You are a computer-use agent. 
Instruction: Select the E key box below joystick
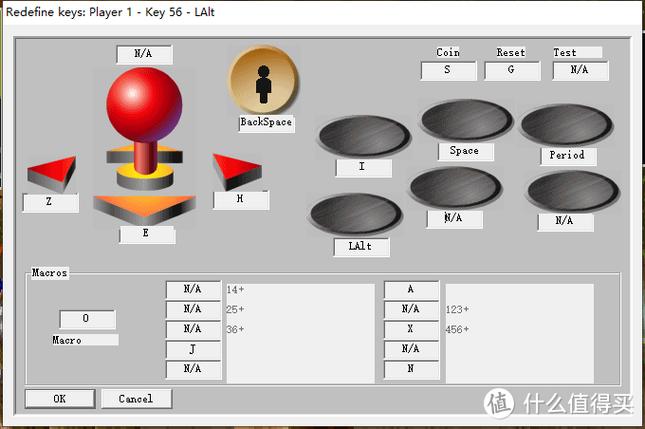tap(147, 235)
